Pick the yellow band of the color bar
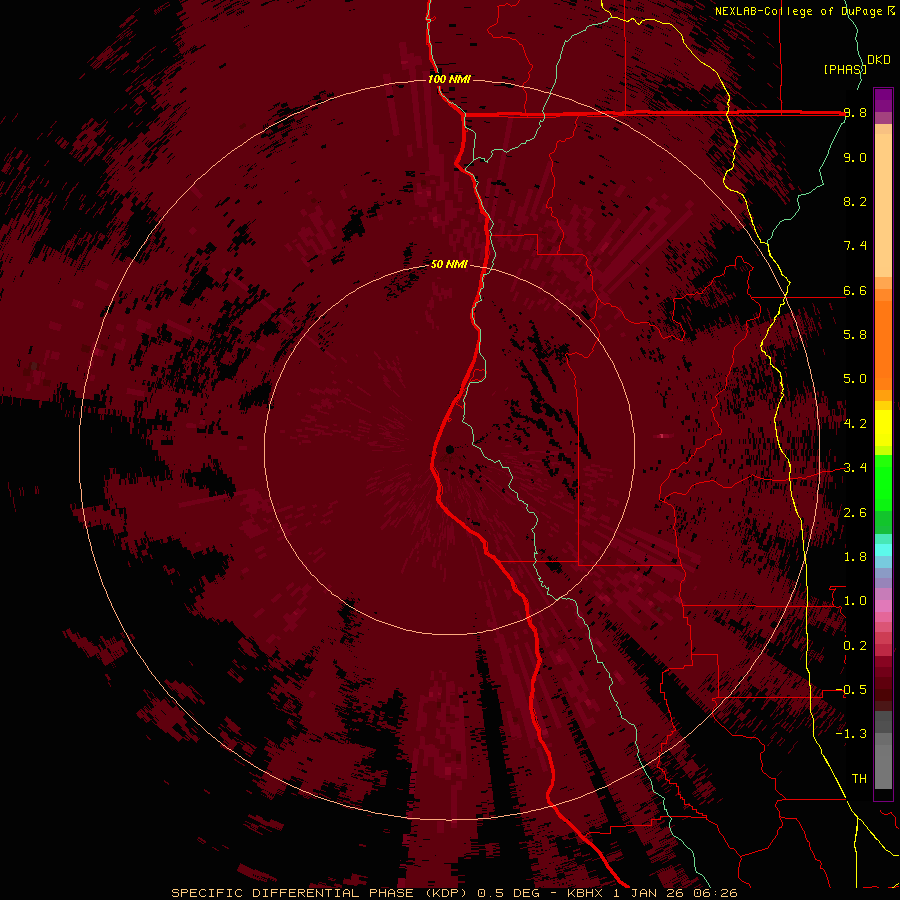This screenshot has height=900, width=900. tap(883, 428)
